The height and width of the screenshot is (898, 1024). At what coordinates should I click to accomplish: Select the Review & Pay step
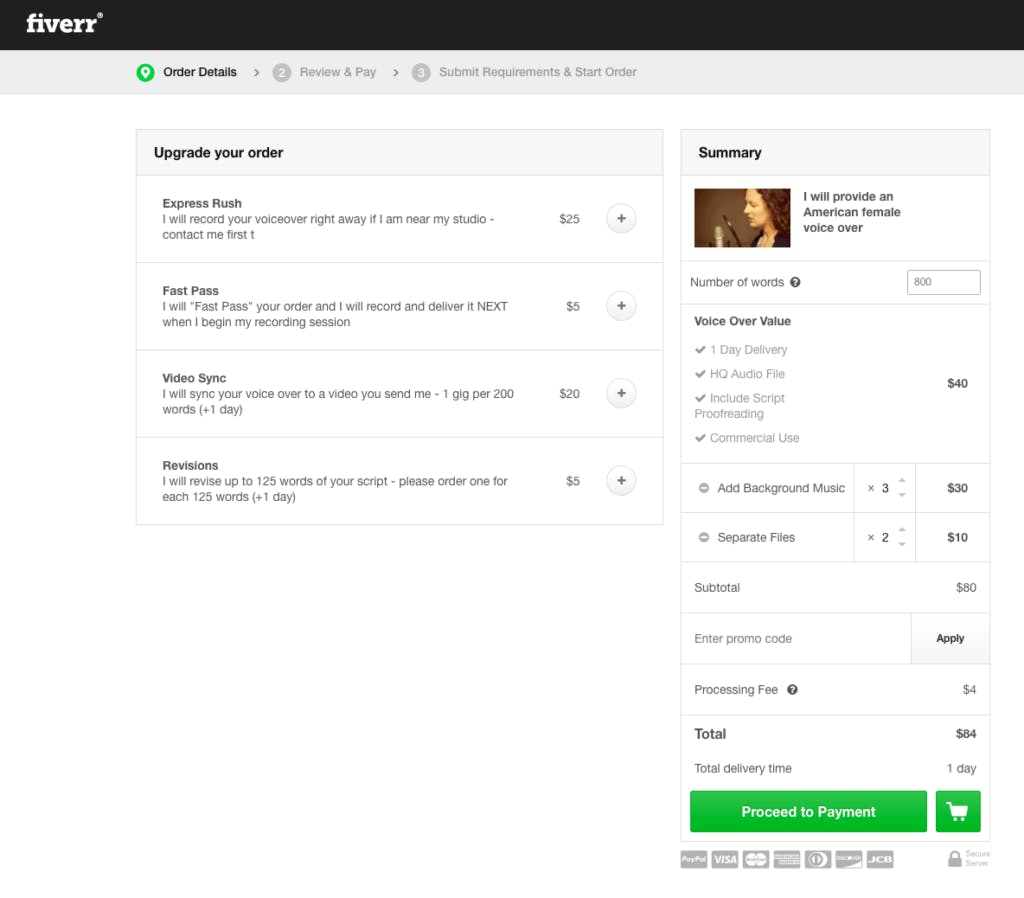coord(338,72)
